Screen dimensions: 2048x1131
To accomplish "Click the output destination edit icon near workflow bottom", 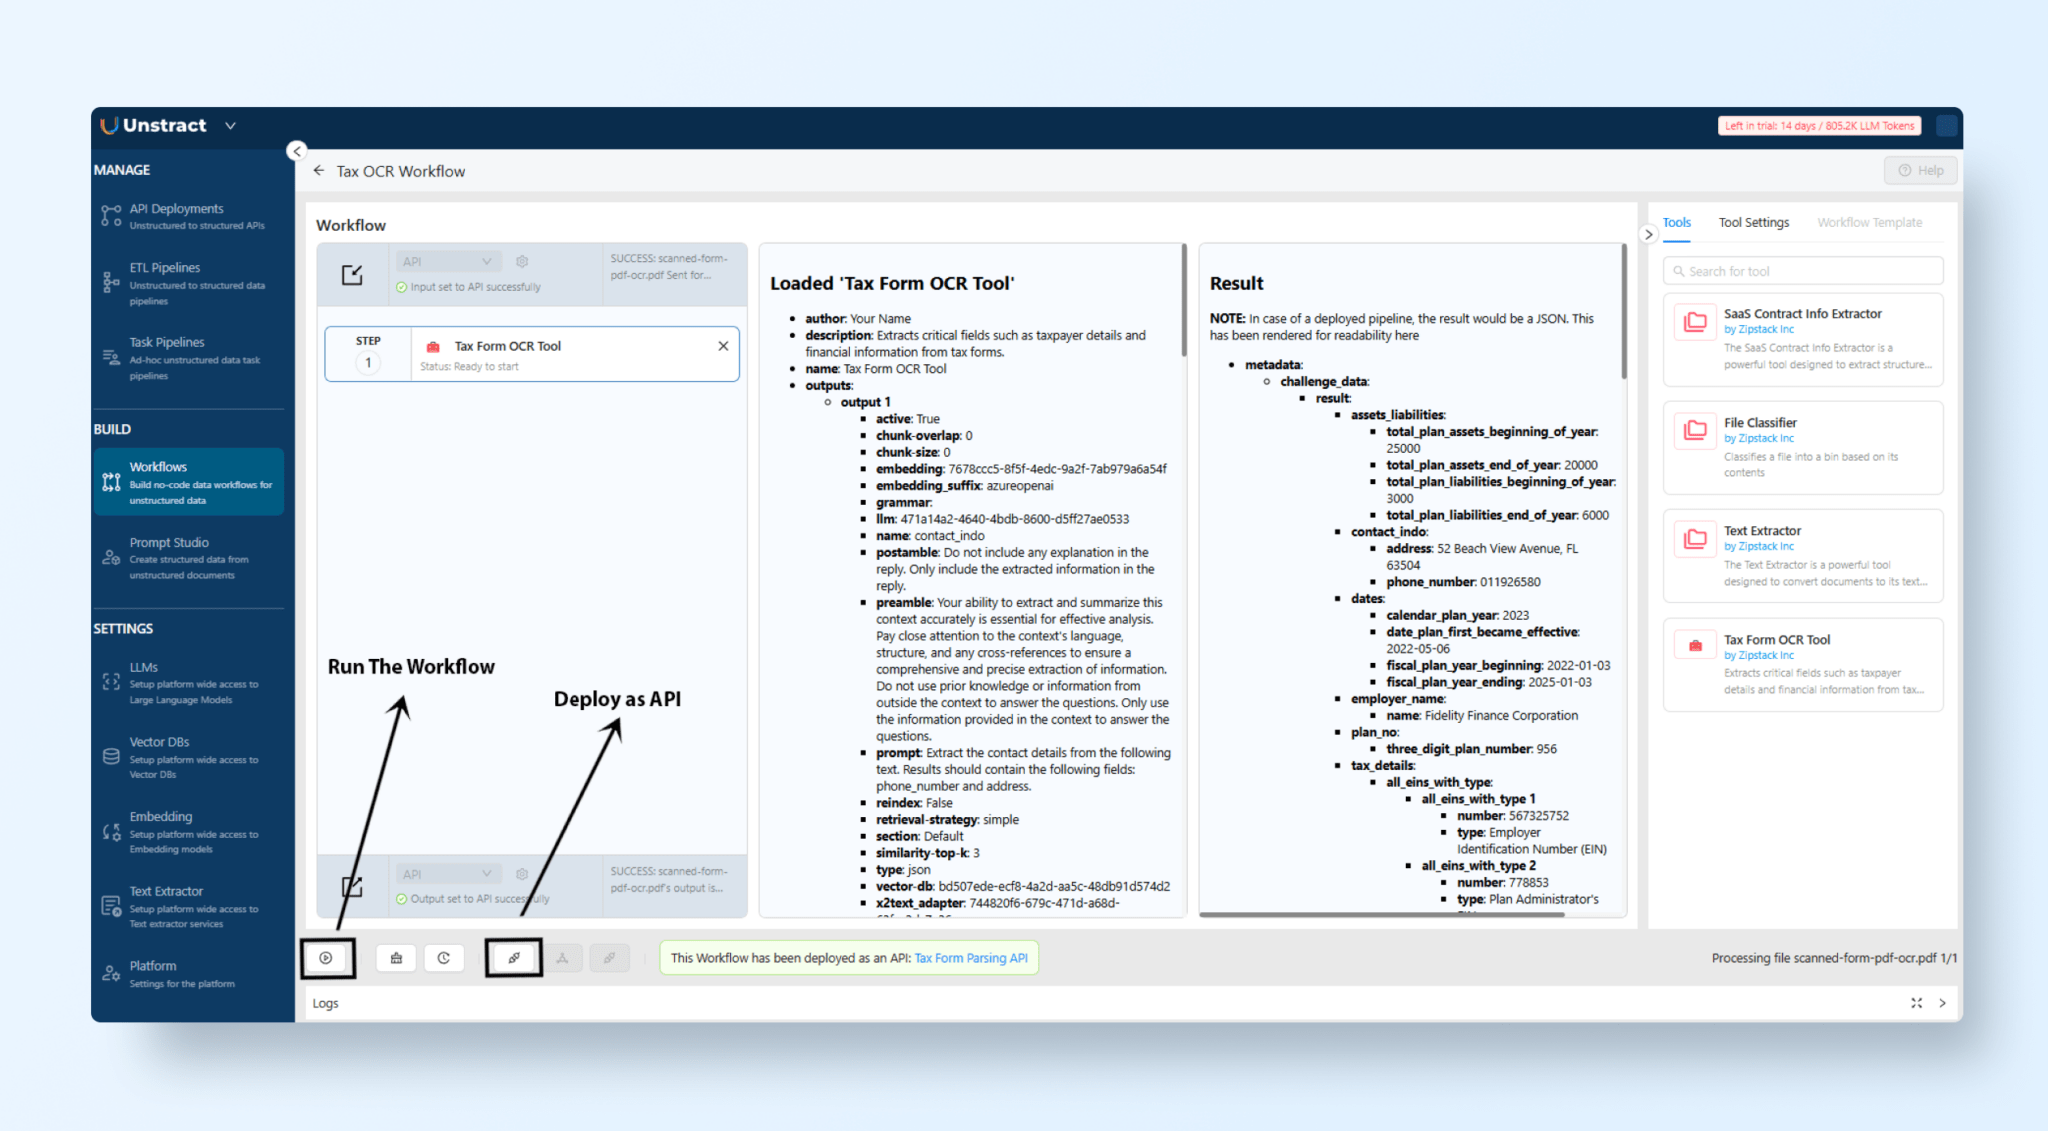I will click(x=351, y=886).
